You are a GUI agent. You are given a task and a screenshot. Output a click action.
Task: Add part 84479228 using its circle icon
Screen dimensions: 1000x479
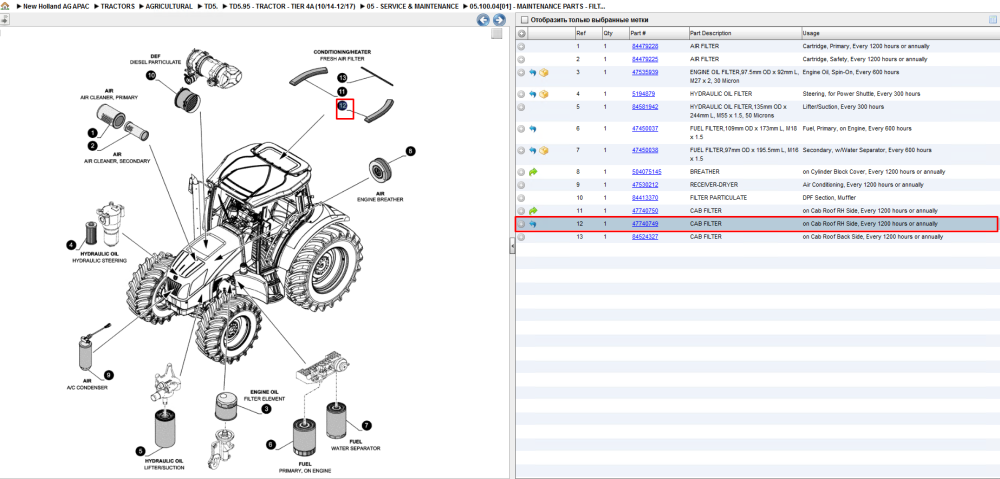522,47
